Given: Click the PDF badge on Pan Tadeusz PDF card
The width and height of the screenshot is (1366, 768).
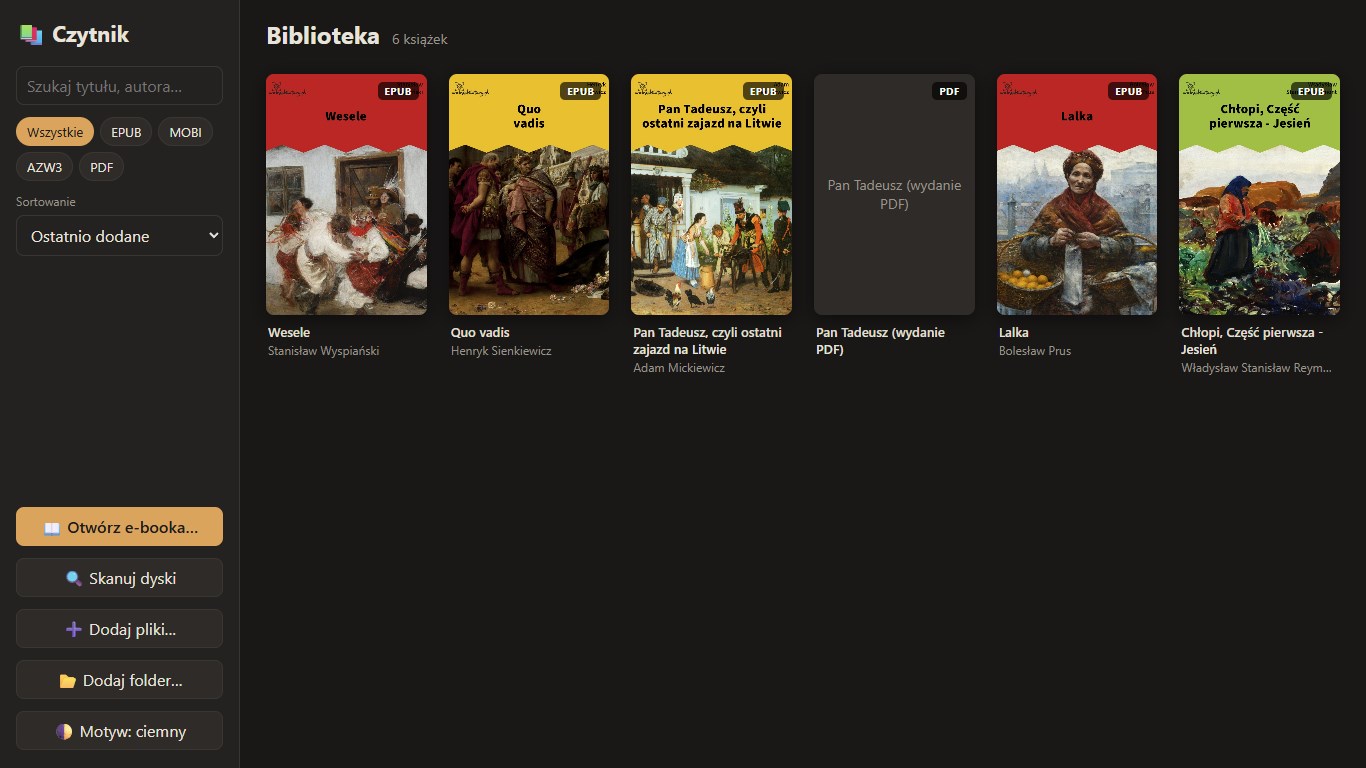Looking at the screenshot, I should [949, 91].
